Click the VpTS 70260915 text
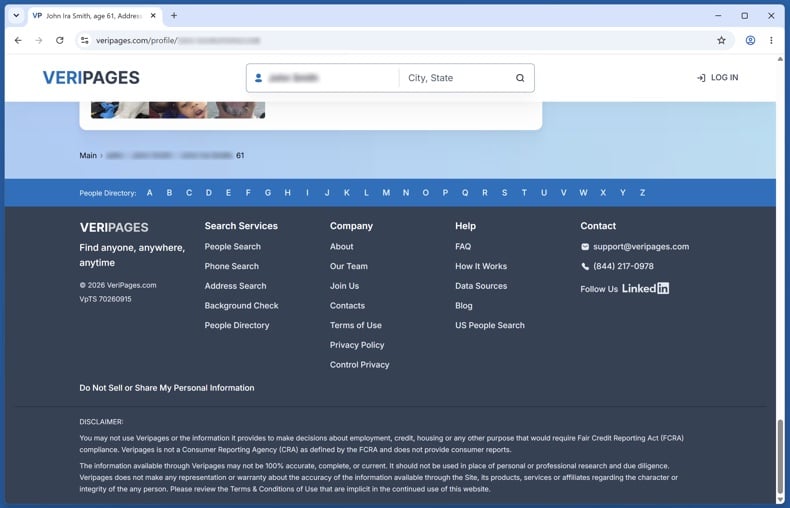The image size is (790, 508). [105, 299]
